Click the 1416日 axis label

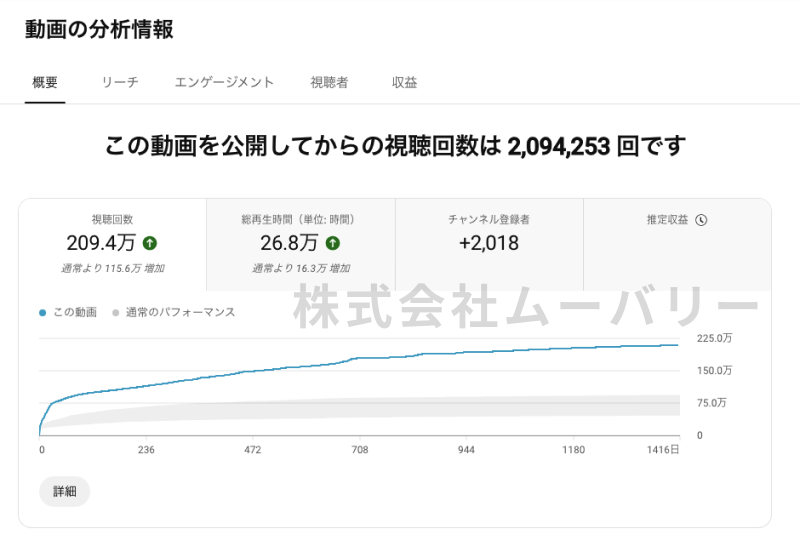coord(662,451)
